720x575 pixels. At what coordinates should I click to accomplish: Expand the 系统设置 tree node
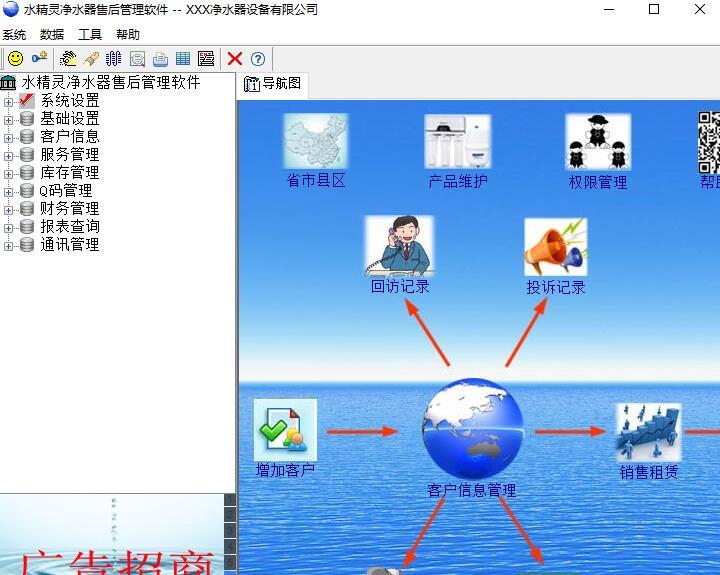point(8,102)
